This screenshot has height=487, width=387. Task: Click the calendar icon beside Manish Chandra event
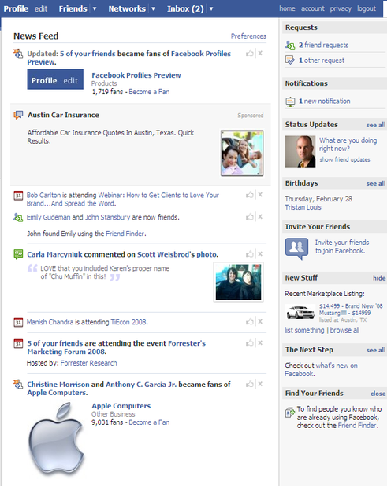click(18, 322)
